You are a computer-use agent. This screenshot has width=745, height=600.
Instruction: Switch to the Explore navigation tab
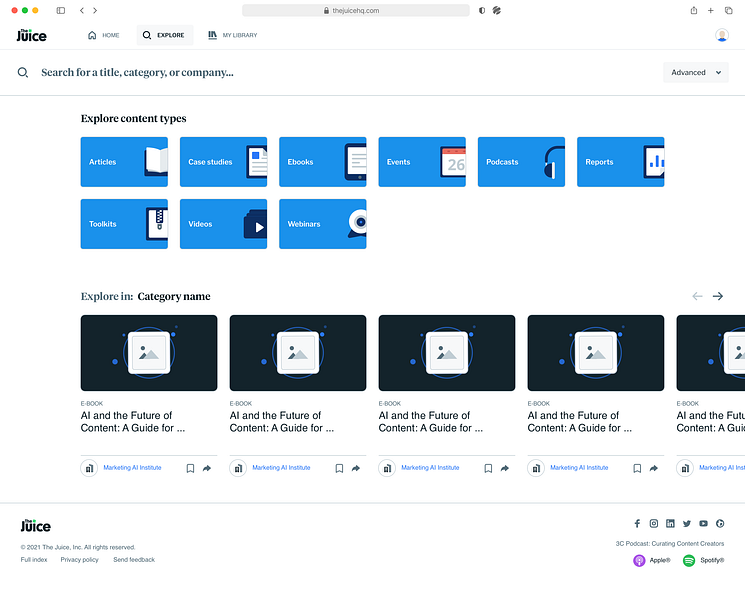(164, 35)
